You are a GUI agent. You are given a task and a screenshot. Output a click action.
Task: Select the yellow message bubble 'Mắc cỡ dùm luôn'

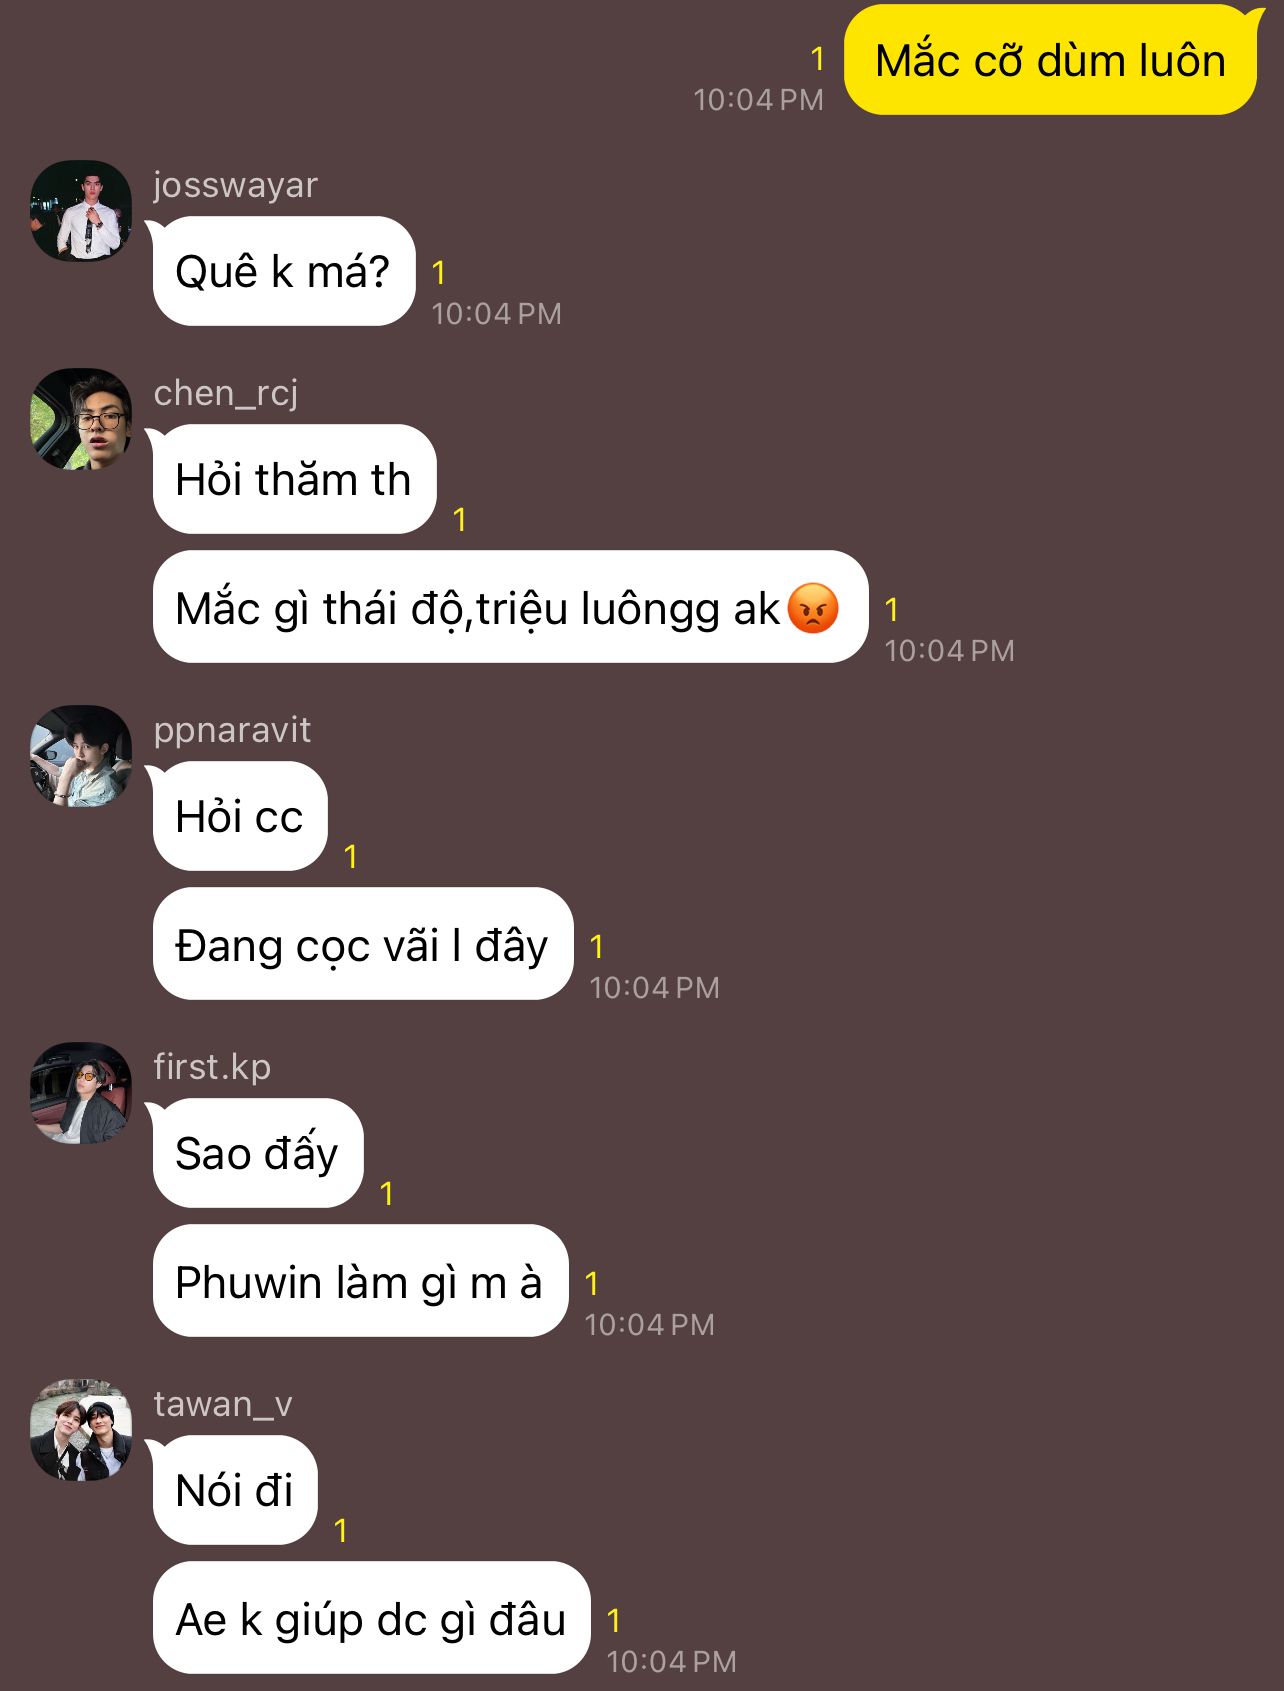(1051, 60)
